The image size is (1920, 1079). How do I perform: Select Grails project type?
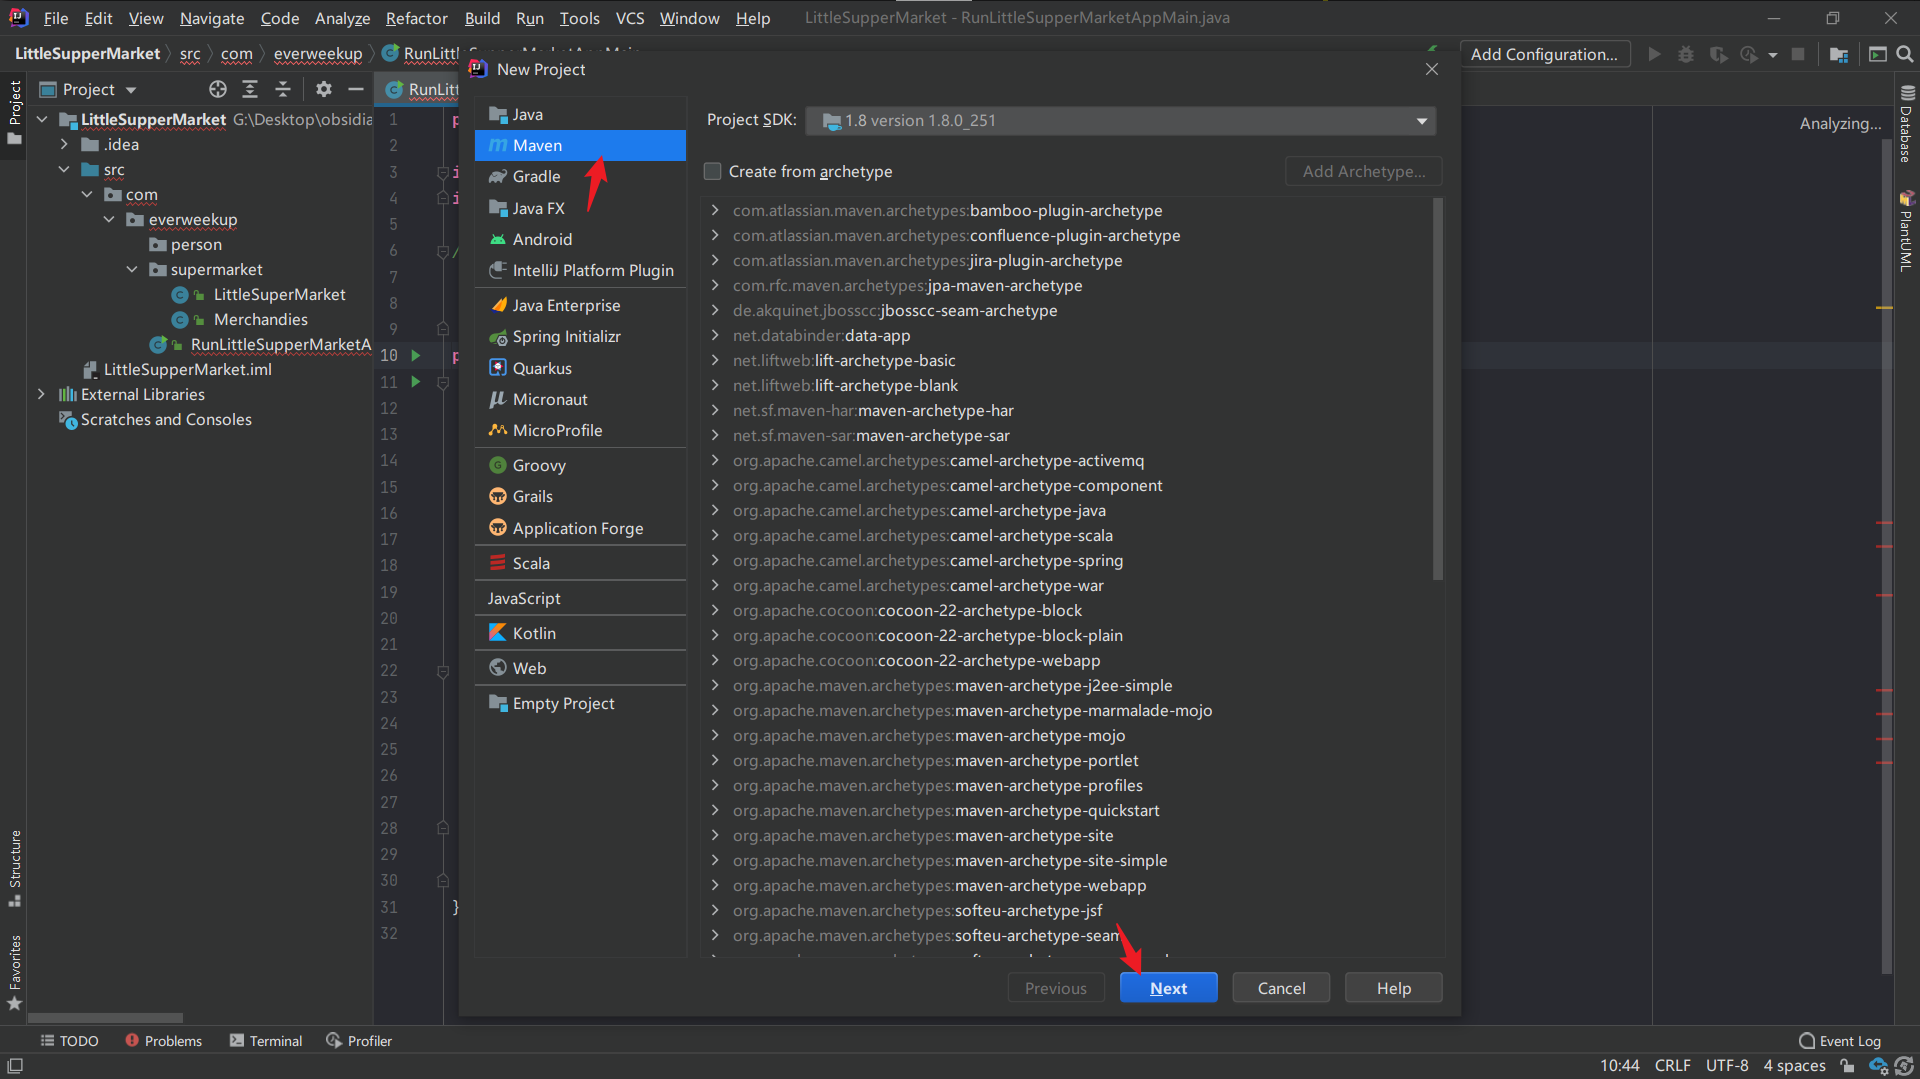580,496
